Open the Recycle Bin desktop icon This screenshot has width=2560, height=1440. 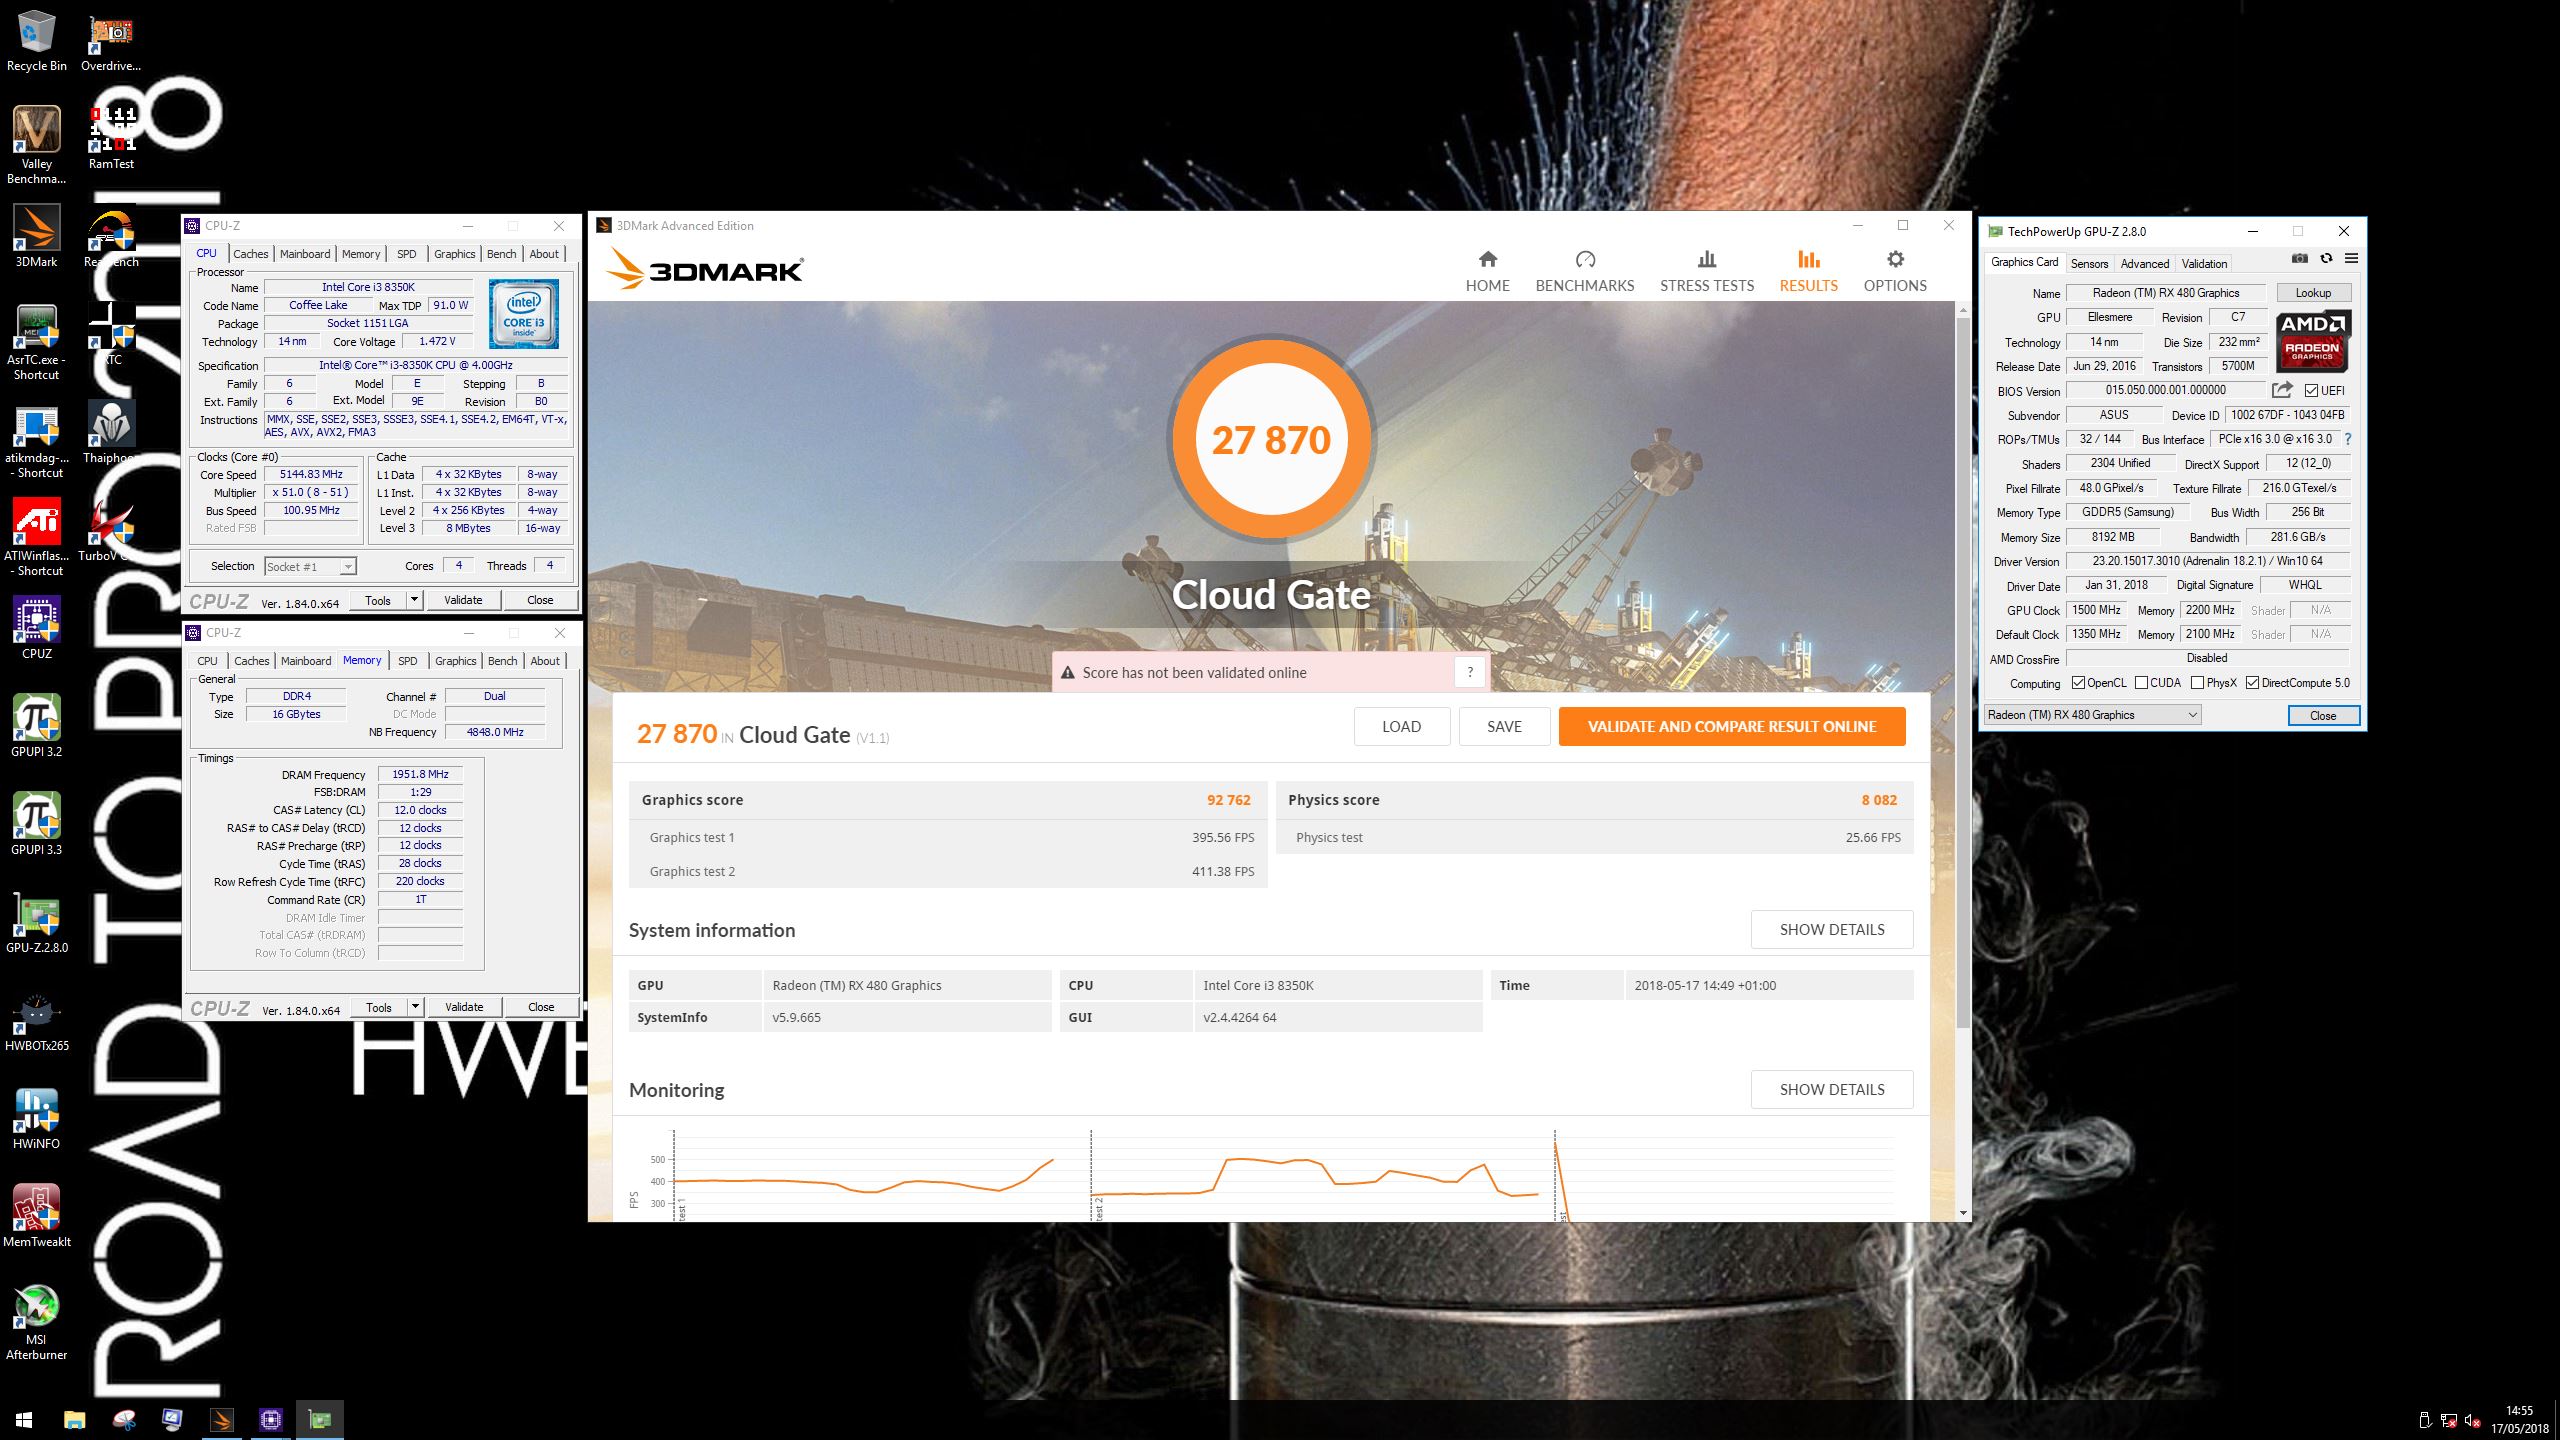tap(37, 42)
